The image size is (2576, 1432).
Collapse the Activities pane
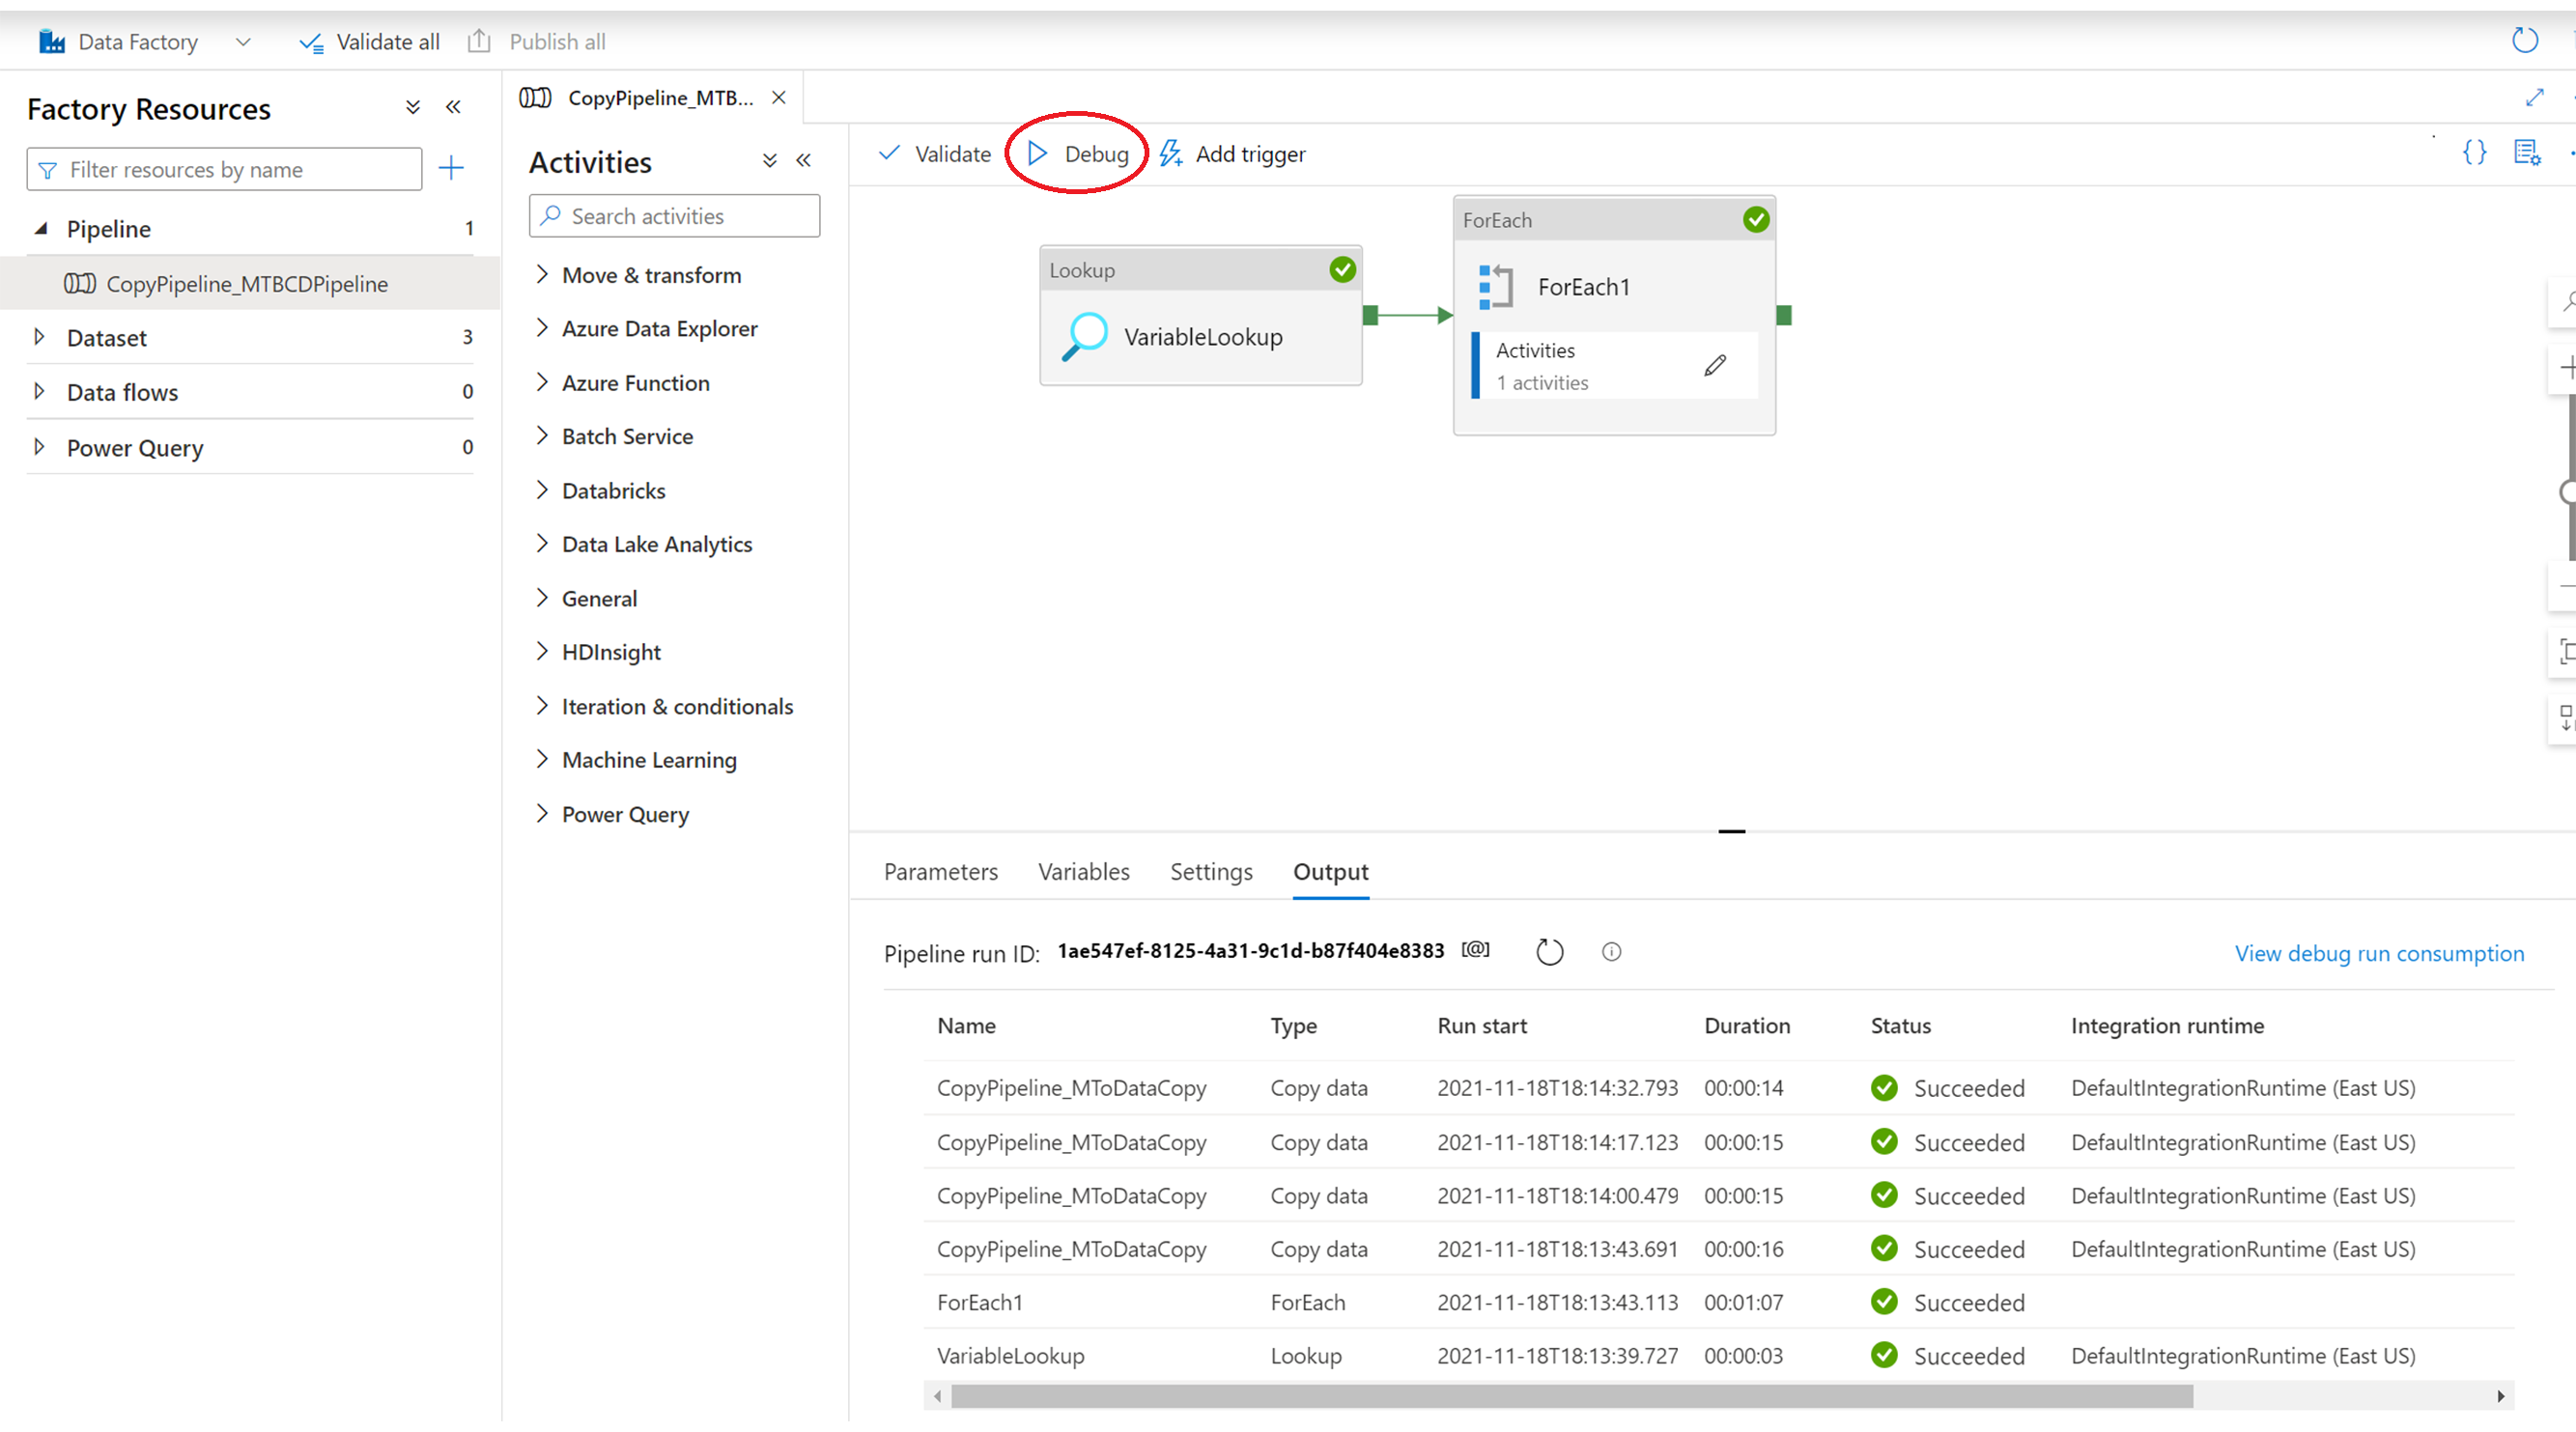point(804,160)
